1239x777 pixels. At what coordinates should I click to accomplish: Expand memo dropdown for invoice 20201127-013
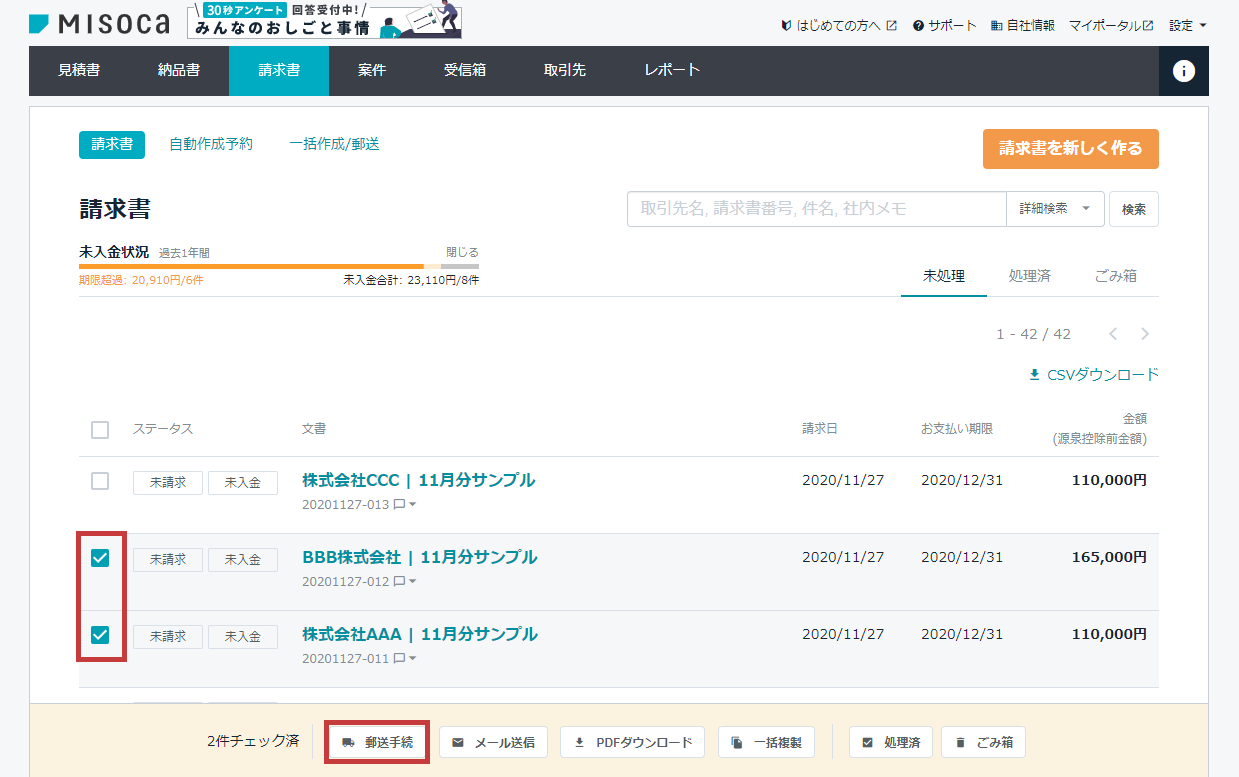(x=405, y=505)
